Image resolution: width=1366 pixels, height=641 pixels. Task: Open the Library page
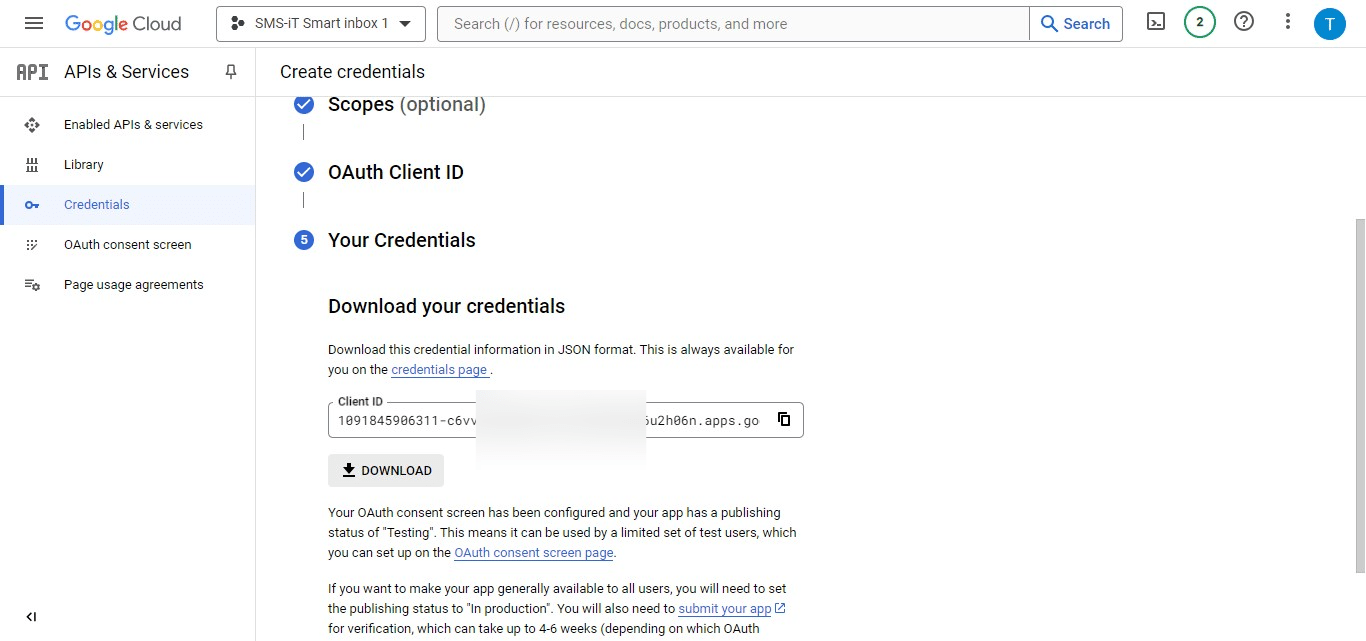tap(83, 164)
